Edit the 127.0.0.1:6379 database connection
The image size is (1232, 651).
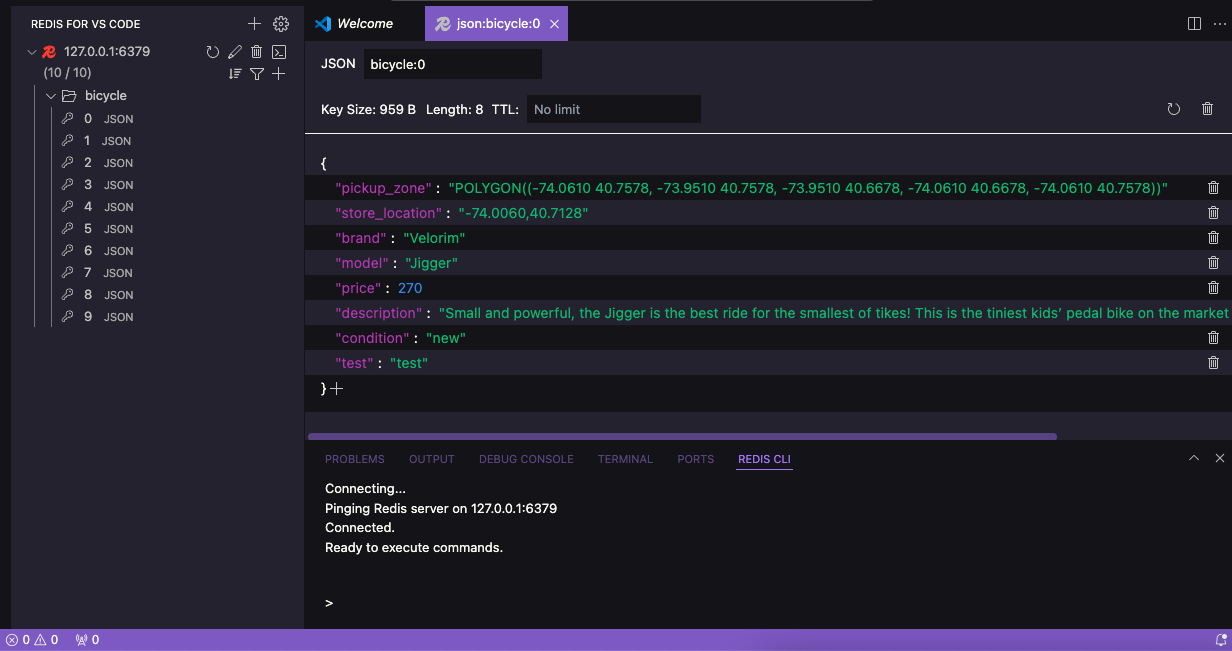point(235,52)
